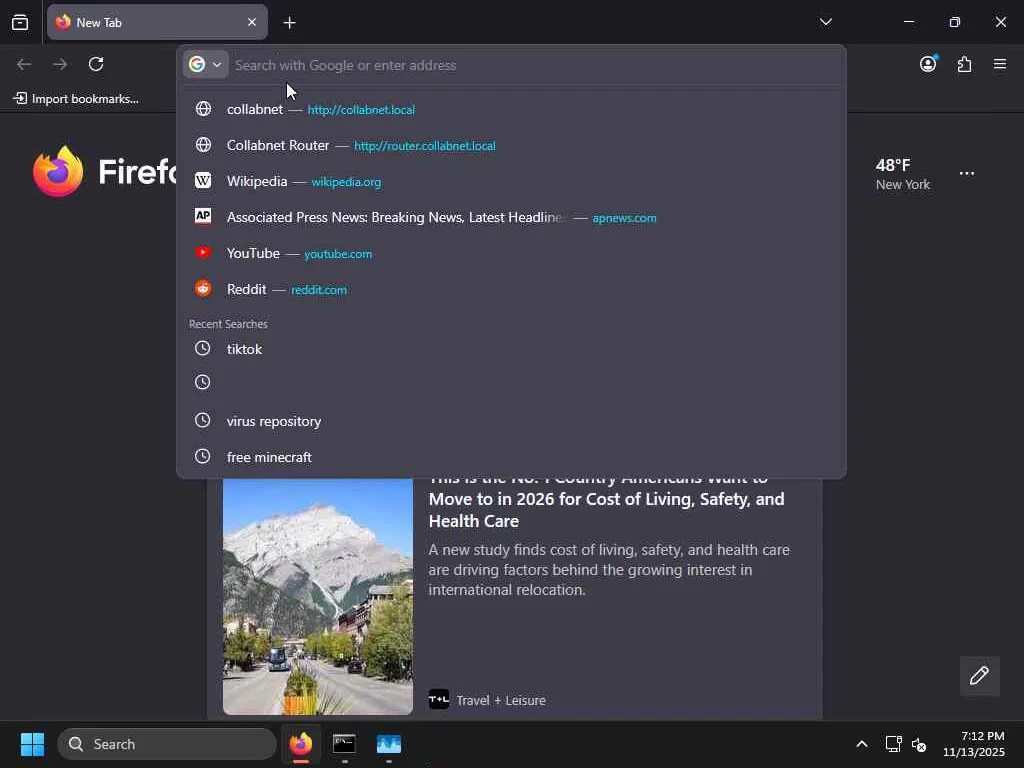Show hidden tray icons chevron
The image size is (1024, 768).
pyautogui.click(x=862, y=744)
